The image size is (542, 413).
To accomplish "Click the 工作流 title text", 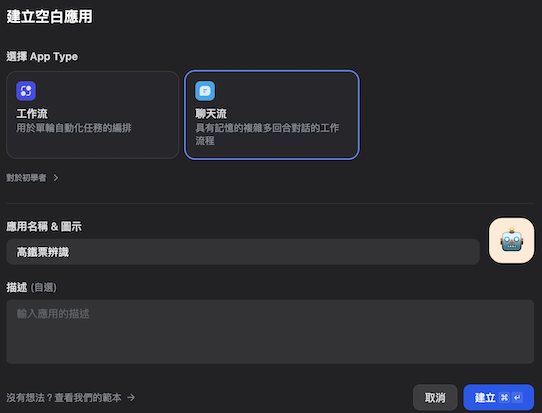I will pos(32,113).
